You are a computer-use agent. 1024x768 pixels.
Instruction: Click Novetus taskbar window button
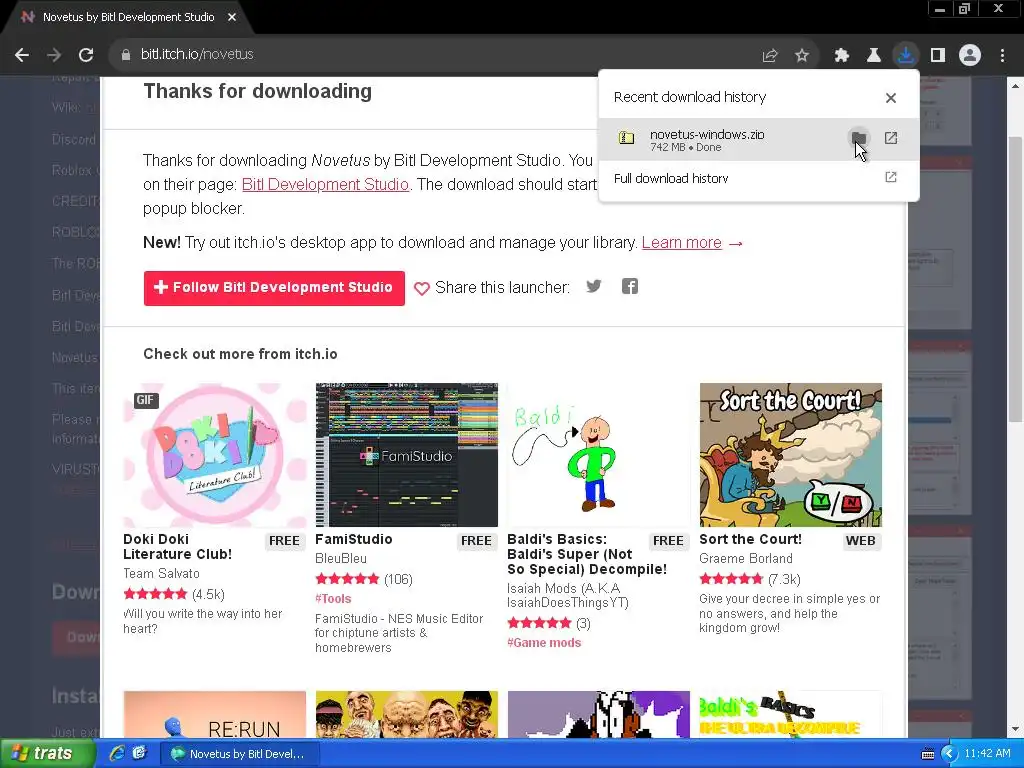pyautogui.click(x=238, y=754)
